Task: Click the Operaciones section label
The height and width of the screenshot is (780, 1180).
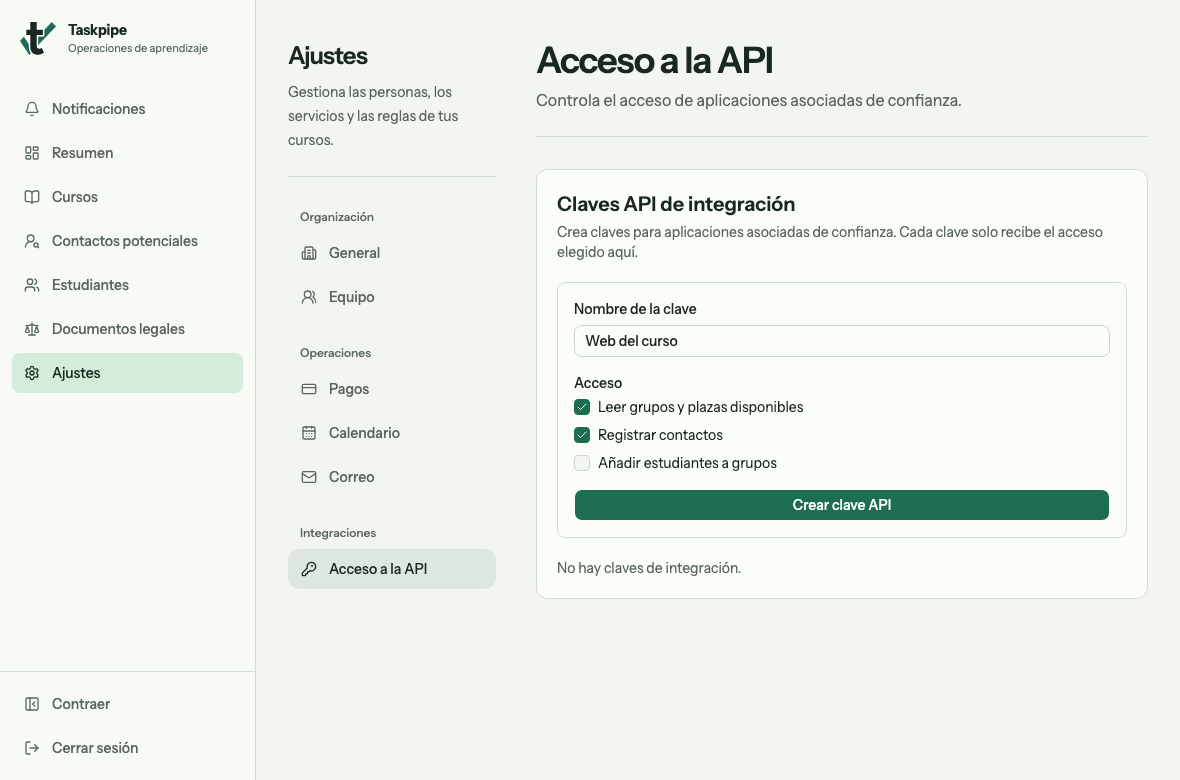Action: point(335,353)
